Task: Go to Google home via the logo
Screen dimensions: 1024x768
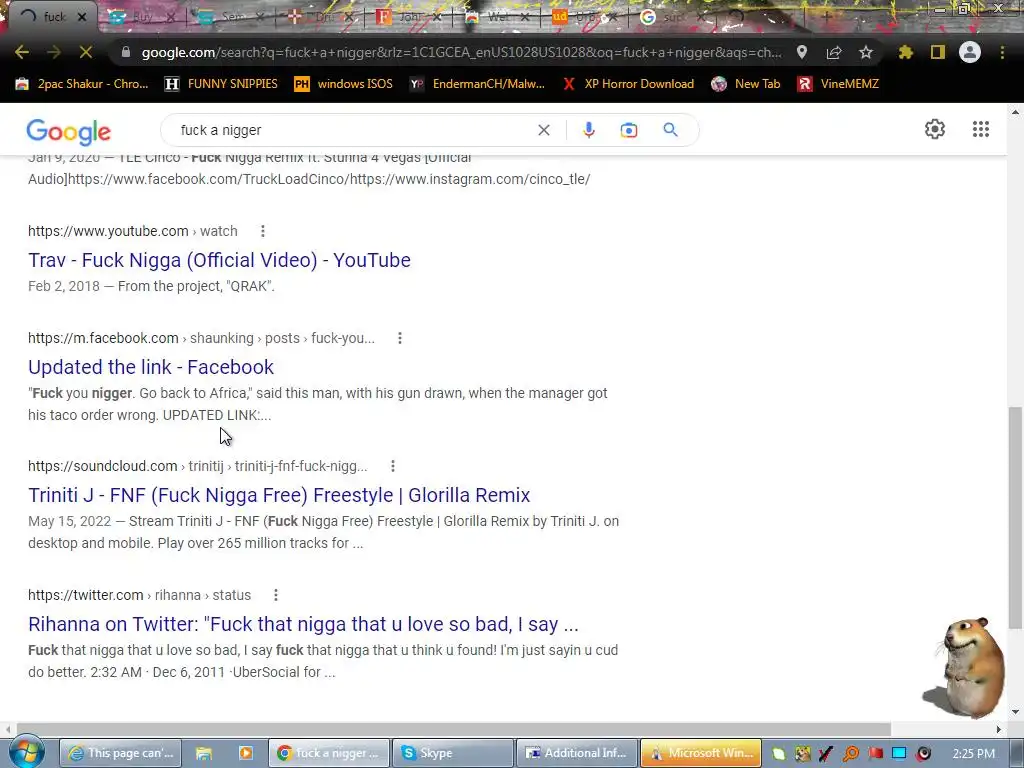Action: point(69,131)
